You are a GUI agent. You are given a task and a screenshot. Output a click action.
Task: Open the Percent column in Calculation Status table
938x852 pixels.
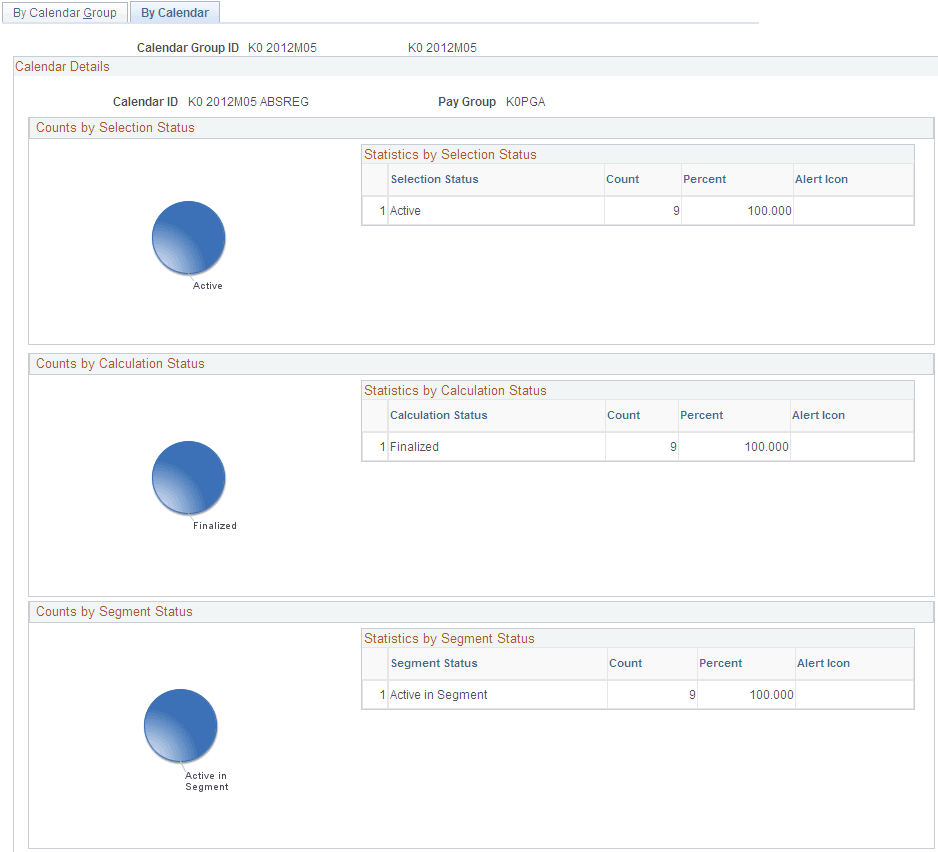(x=701, y=414)
